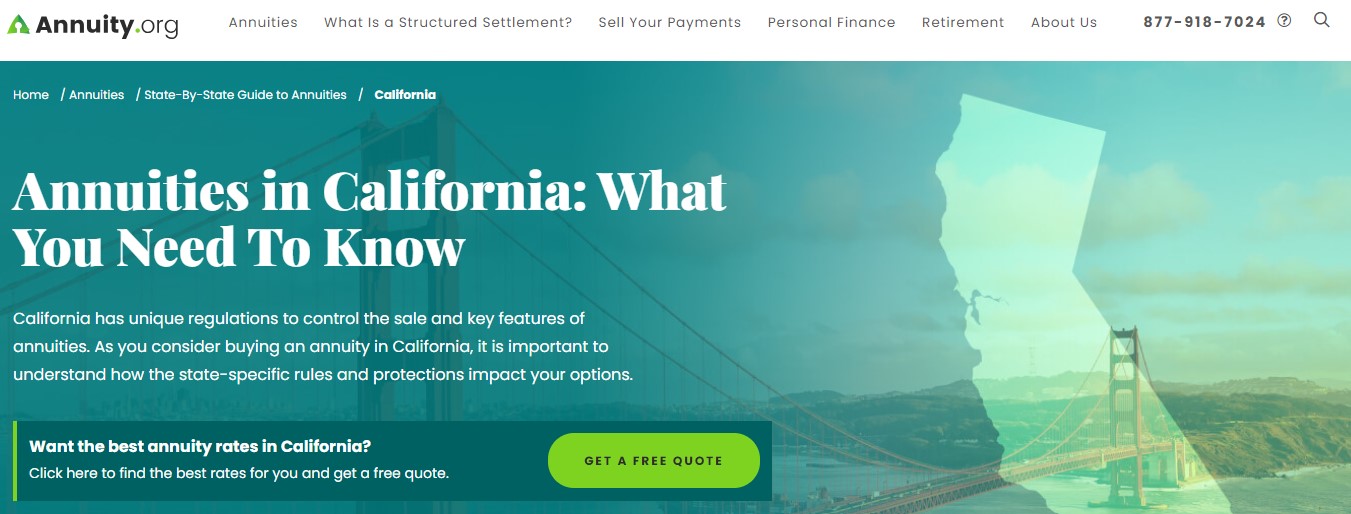Click the intro paragraph about California regulations
This screenshot has height=514, width=1351.
tap(323, 347)
